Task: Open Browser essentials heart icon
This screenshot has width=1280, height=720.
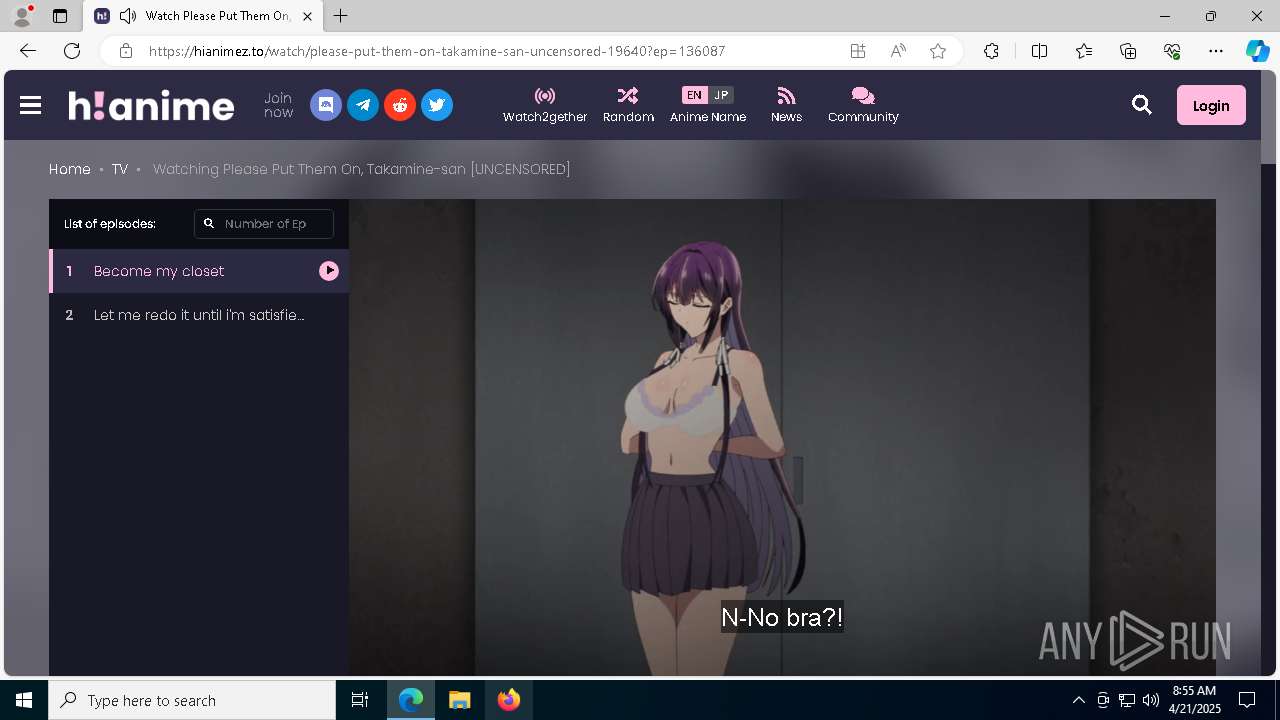Action: coord(1172,51)
